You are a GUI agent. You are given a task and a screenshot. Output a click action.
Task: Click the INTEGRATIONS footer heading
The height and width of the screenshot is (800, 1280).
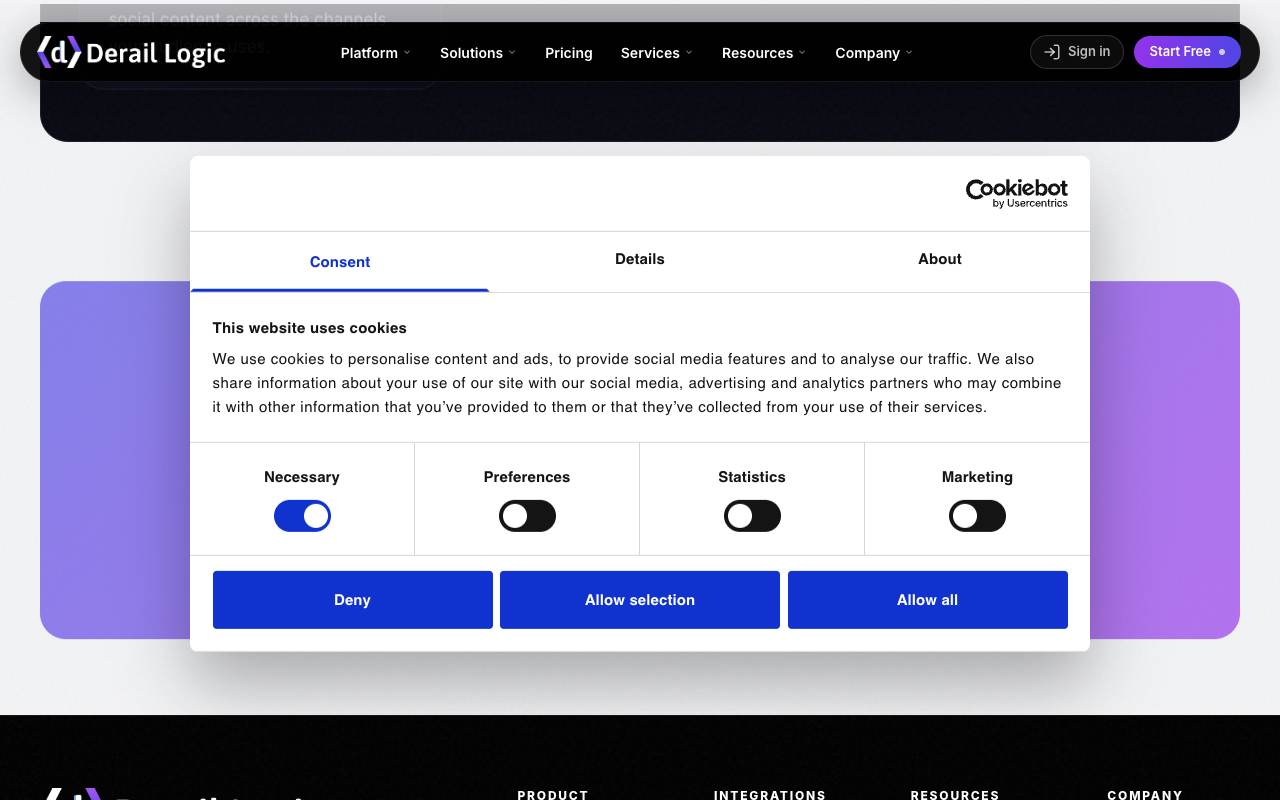[x=770, y=794]
